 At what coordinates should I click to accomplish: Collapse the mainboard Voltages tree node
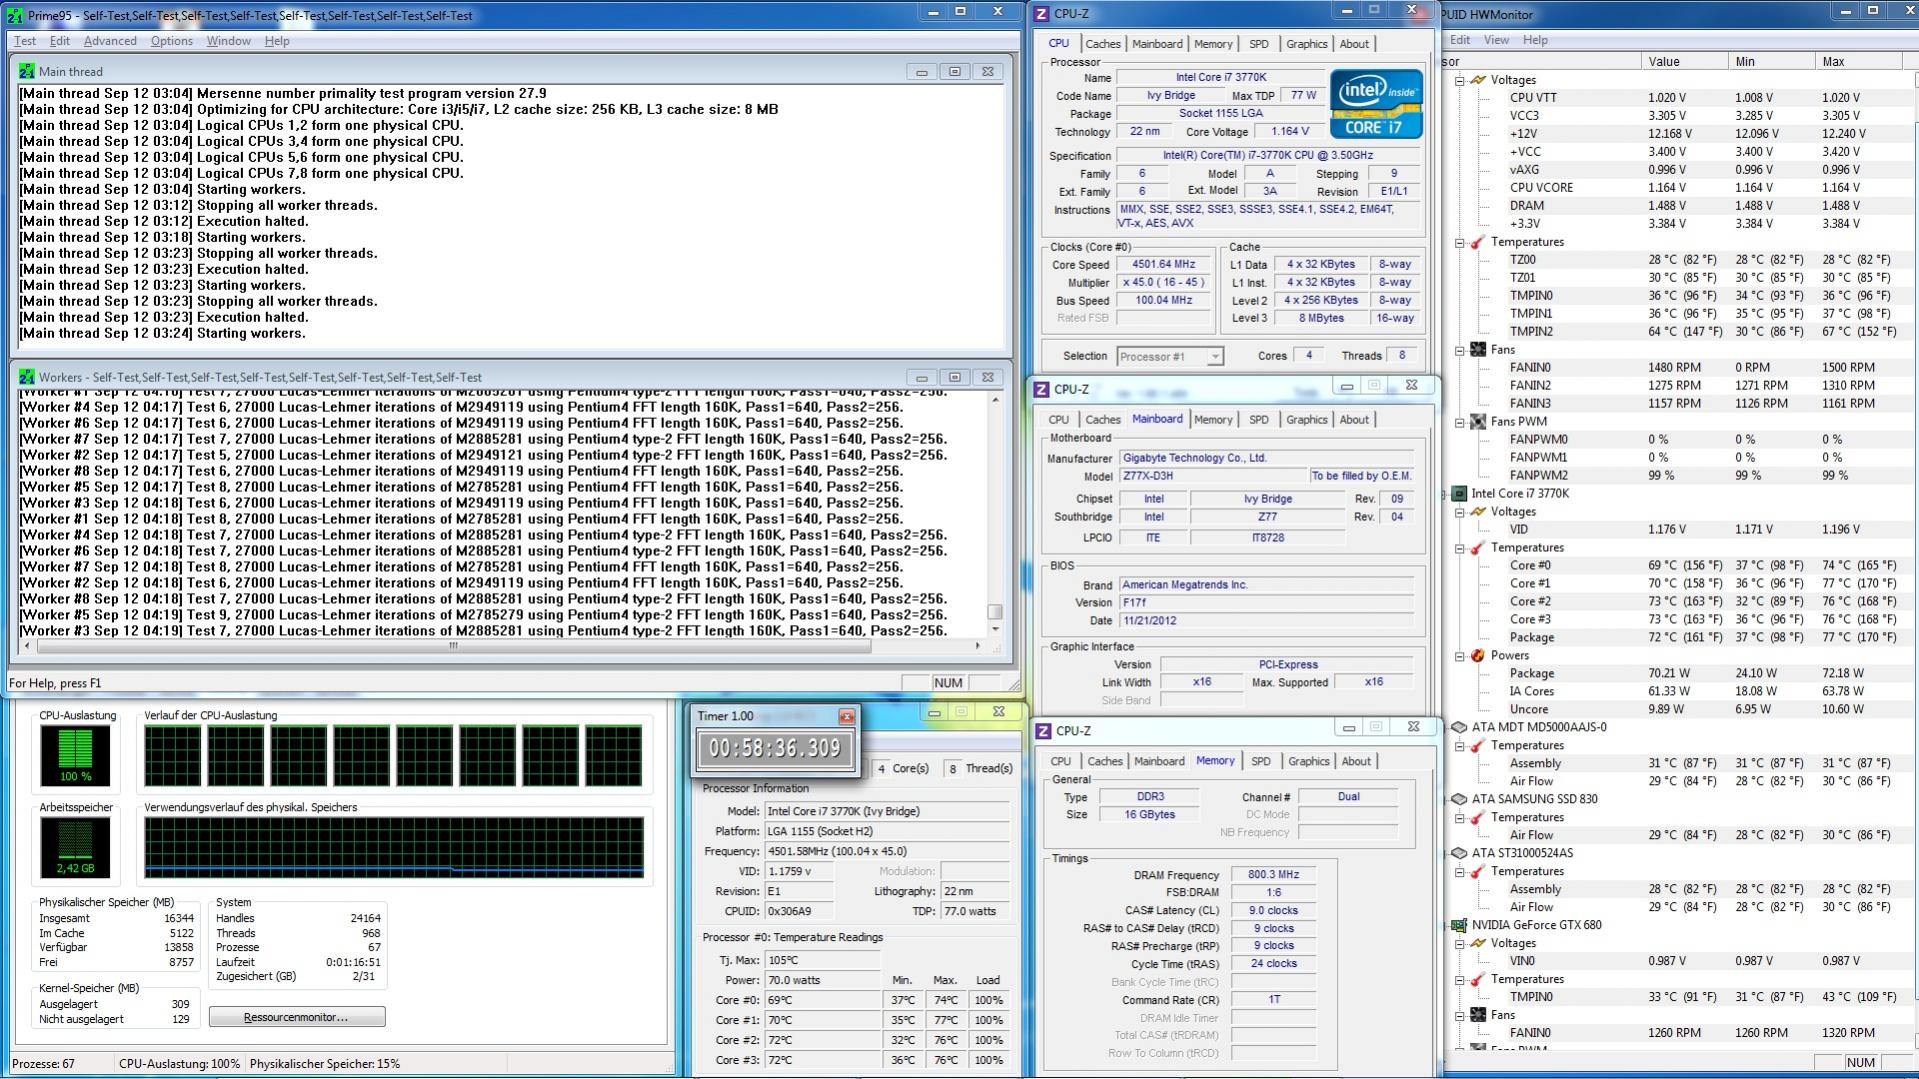[x=1460, y=80]
